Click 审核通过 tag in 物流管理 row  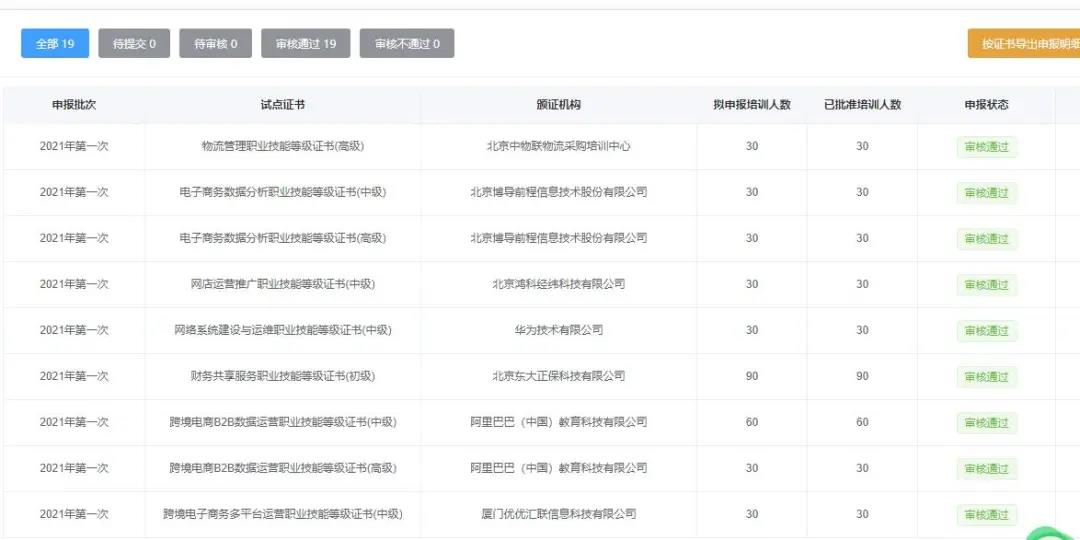[x=986, y=147]
